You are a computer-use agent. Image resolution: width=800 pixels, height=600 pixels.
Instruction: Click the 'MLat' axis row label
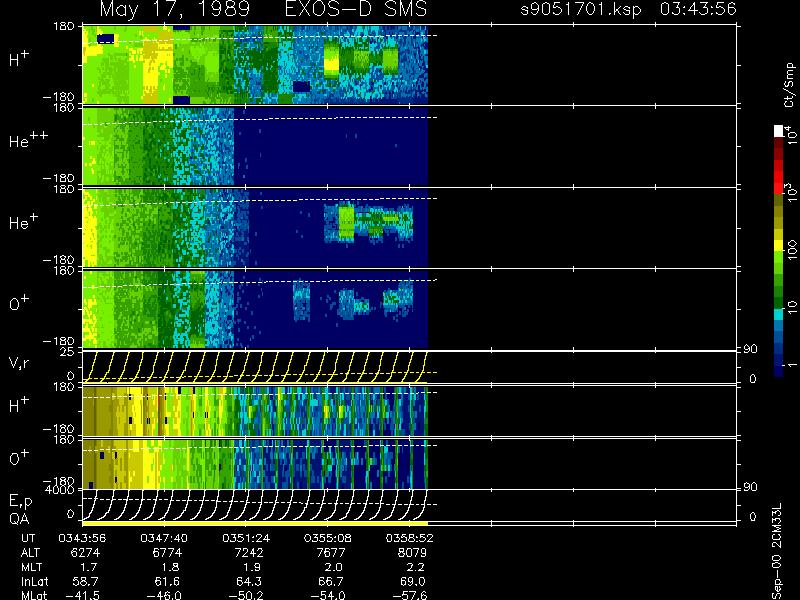34,595
